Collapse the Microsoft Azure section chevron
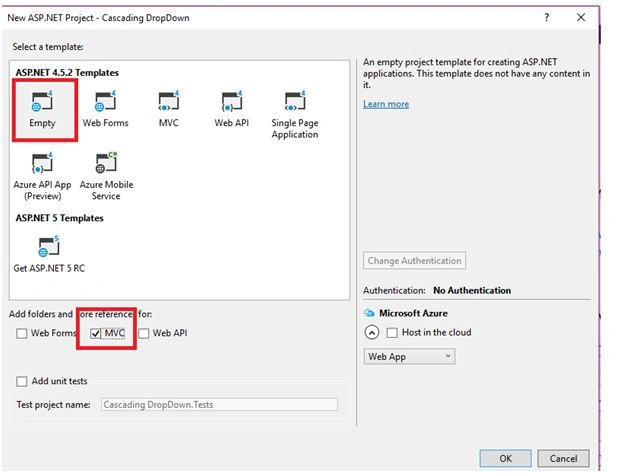The width and height of the screenshot is (628, 473). tap(372, 332)
